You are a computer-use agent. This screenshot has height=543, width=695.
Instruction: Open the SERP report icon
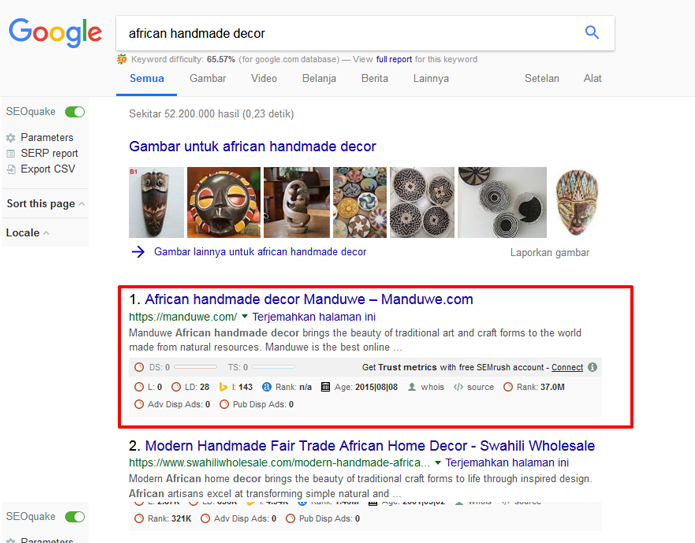(11, 154)
